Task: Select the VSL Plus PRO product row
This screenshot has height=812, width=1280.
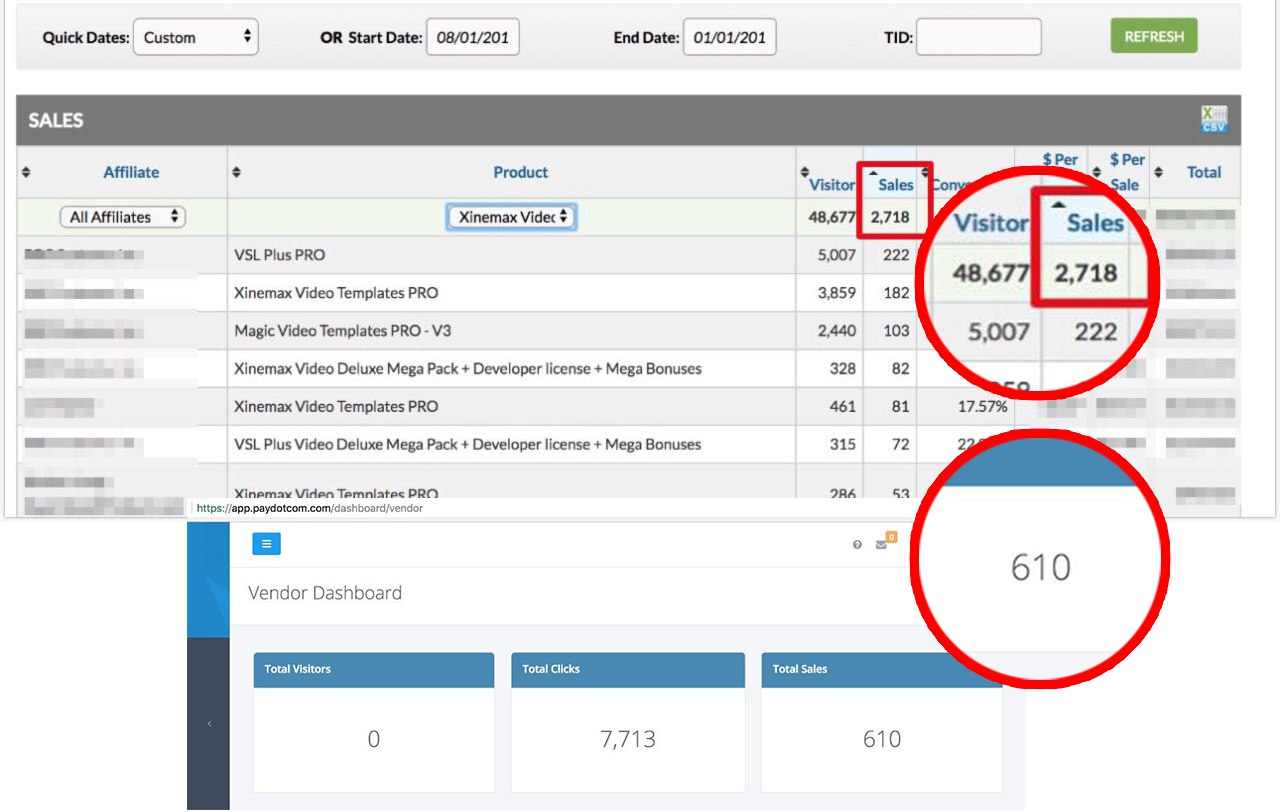Action: coord(279,255)
